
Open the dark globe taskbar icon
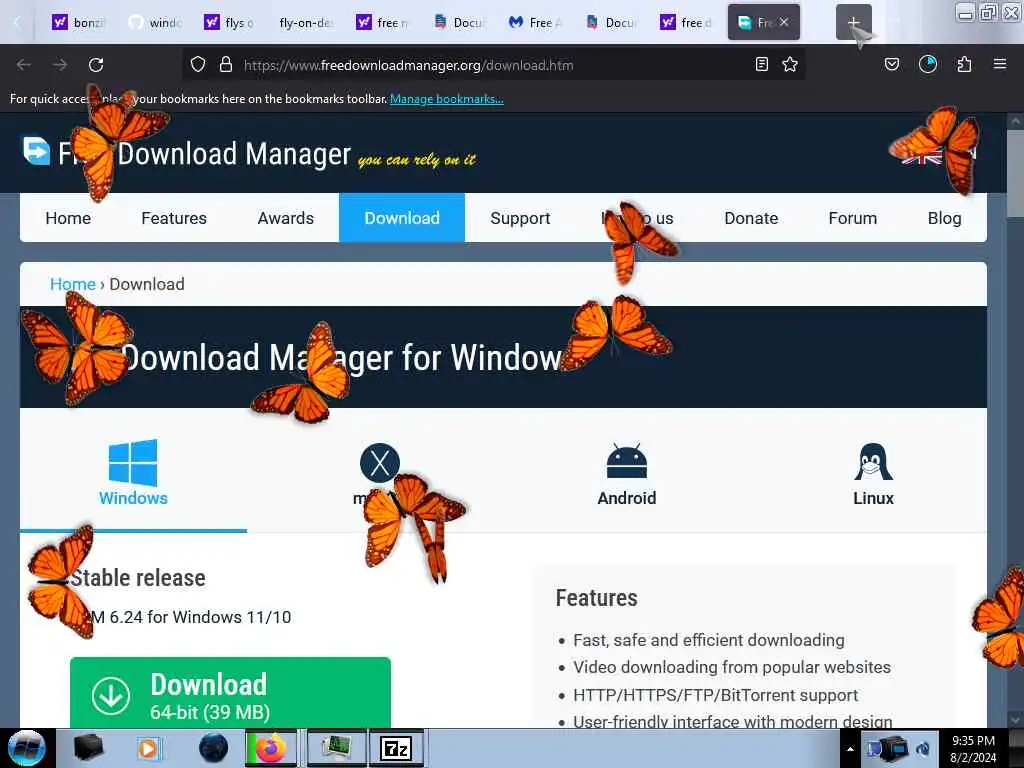[213, 748]
